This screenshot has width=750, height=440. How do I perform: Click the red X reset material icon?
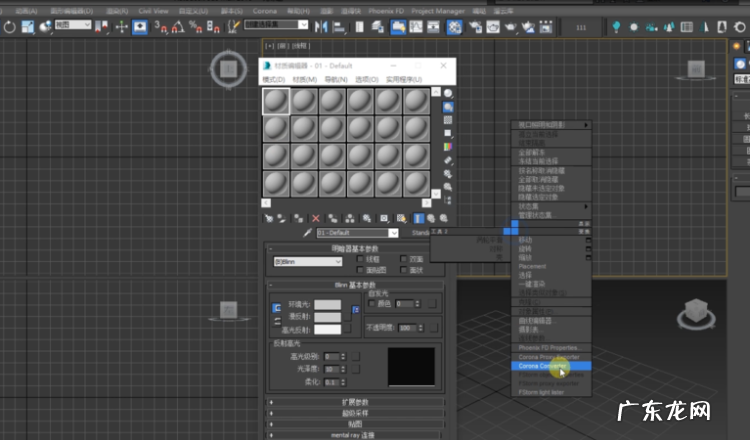[316, 219]
